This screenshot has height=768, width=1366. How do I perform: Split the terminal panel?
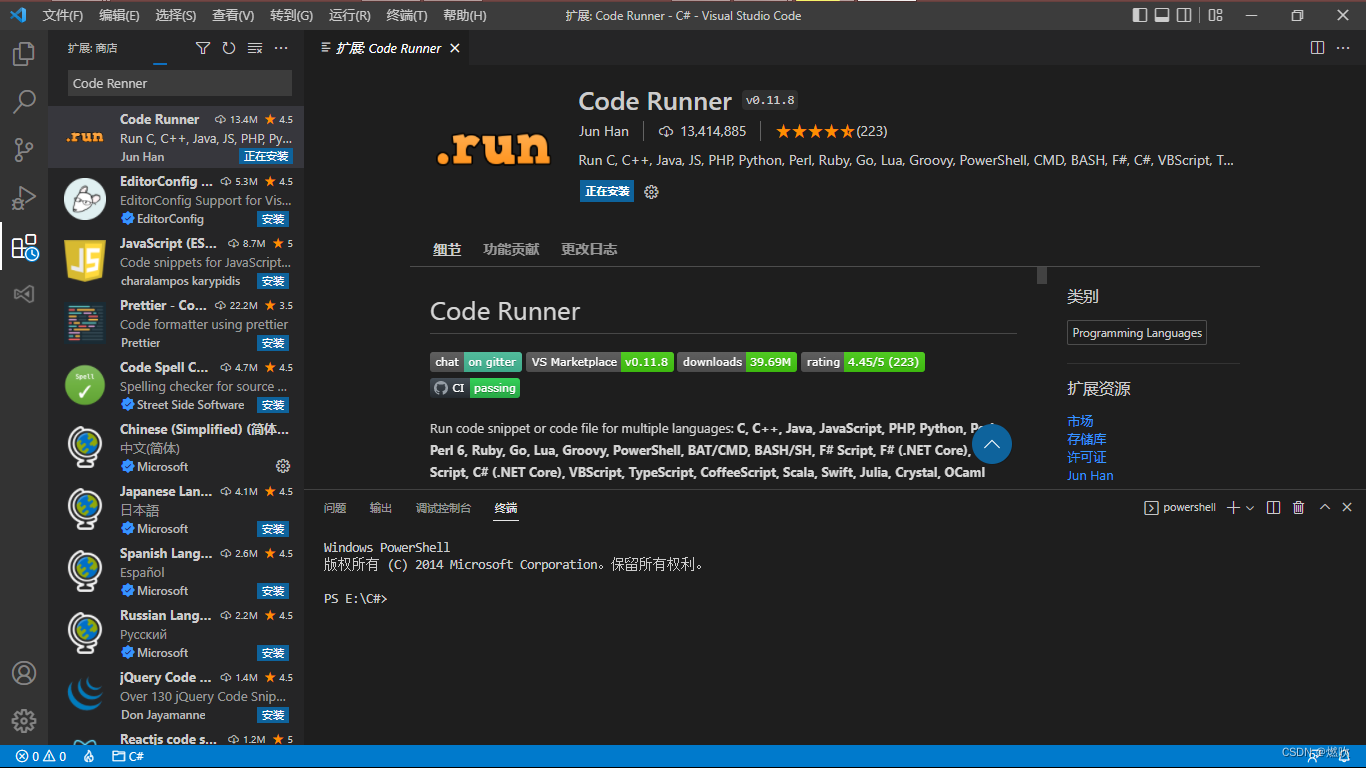(x=1273, y=508)
